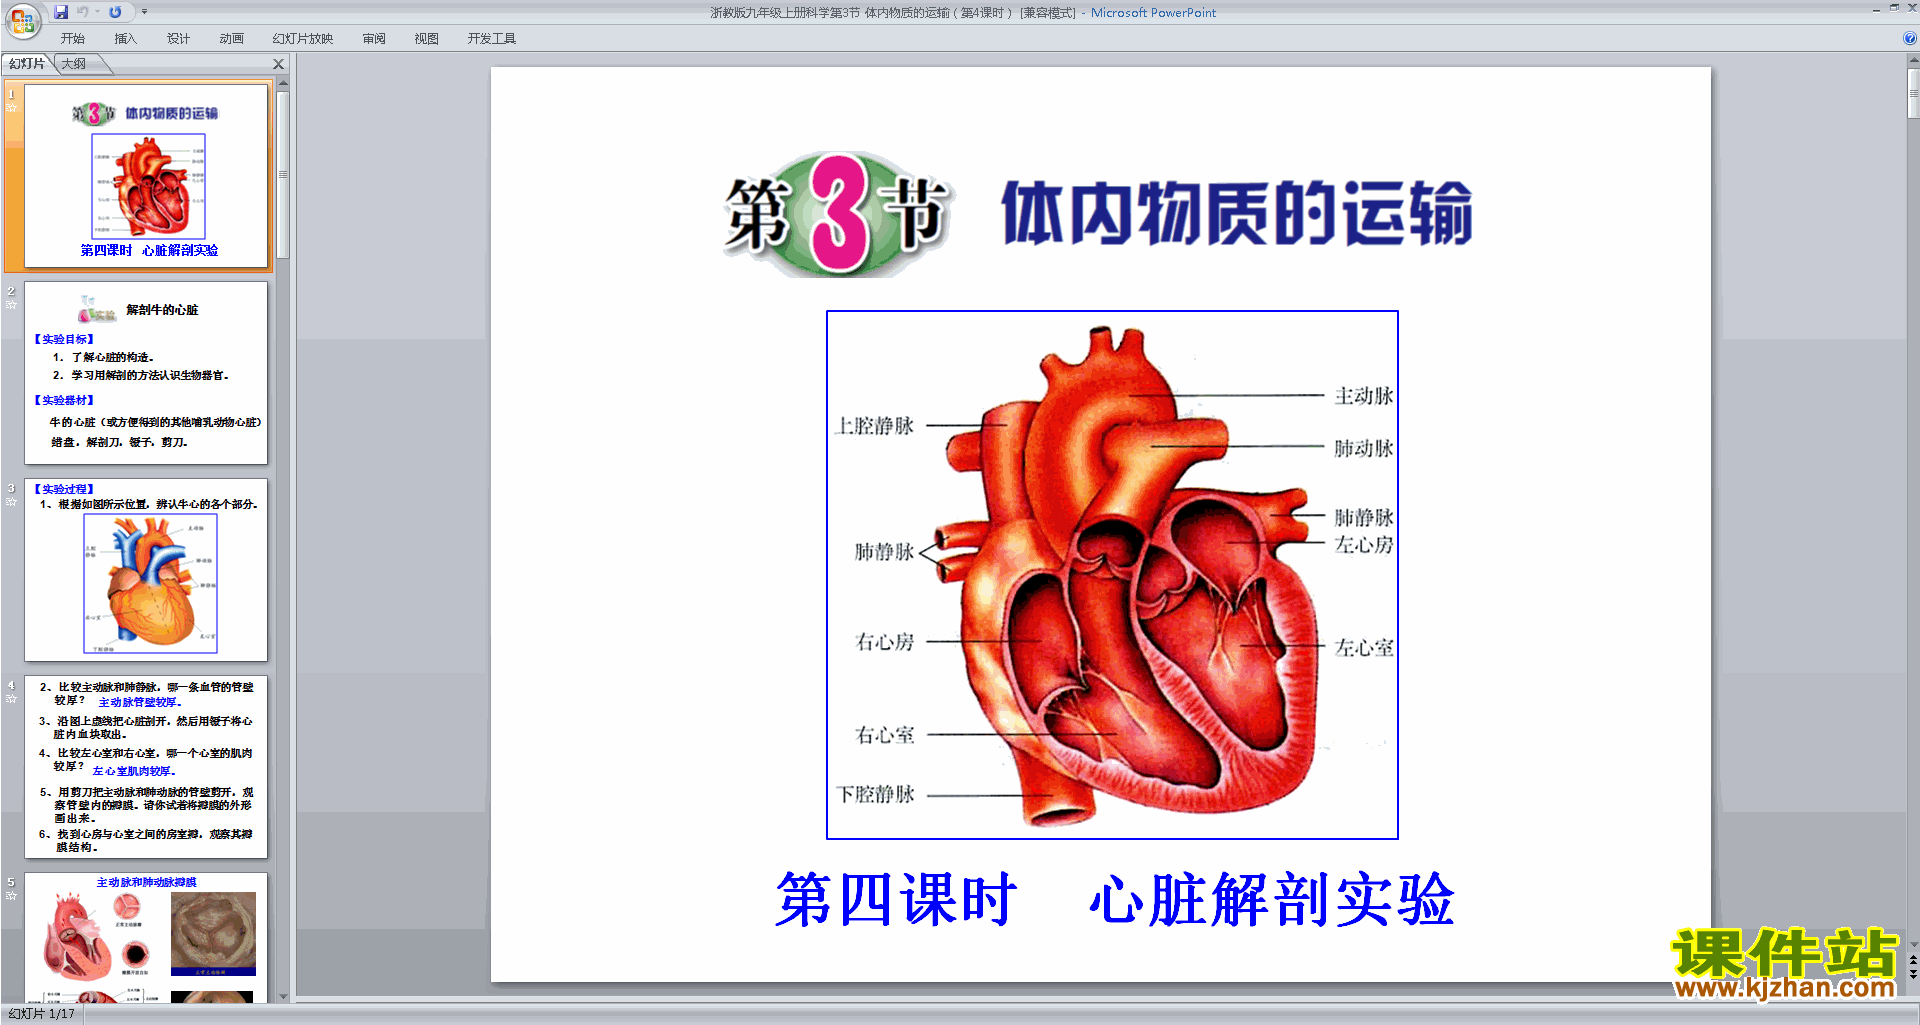The height and width of the screenshot is (1025, 1920).
Task: Select slide 5 thumbnail 主动脉和肺动脉瓣膜
Action: [146, 938]
